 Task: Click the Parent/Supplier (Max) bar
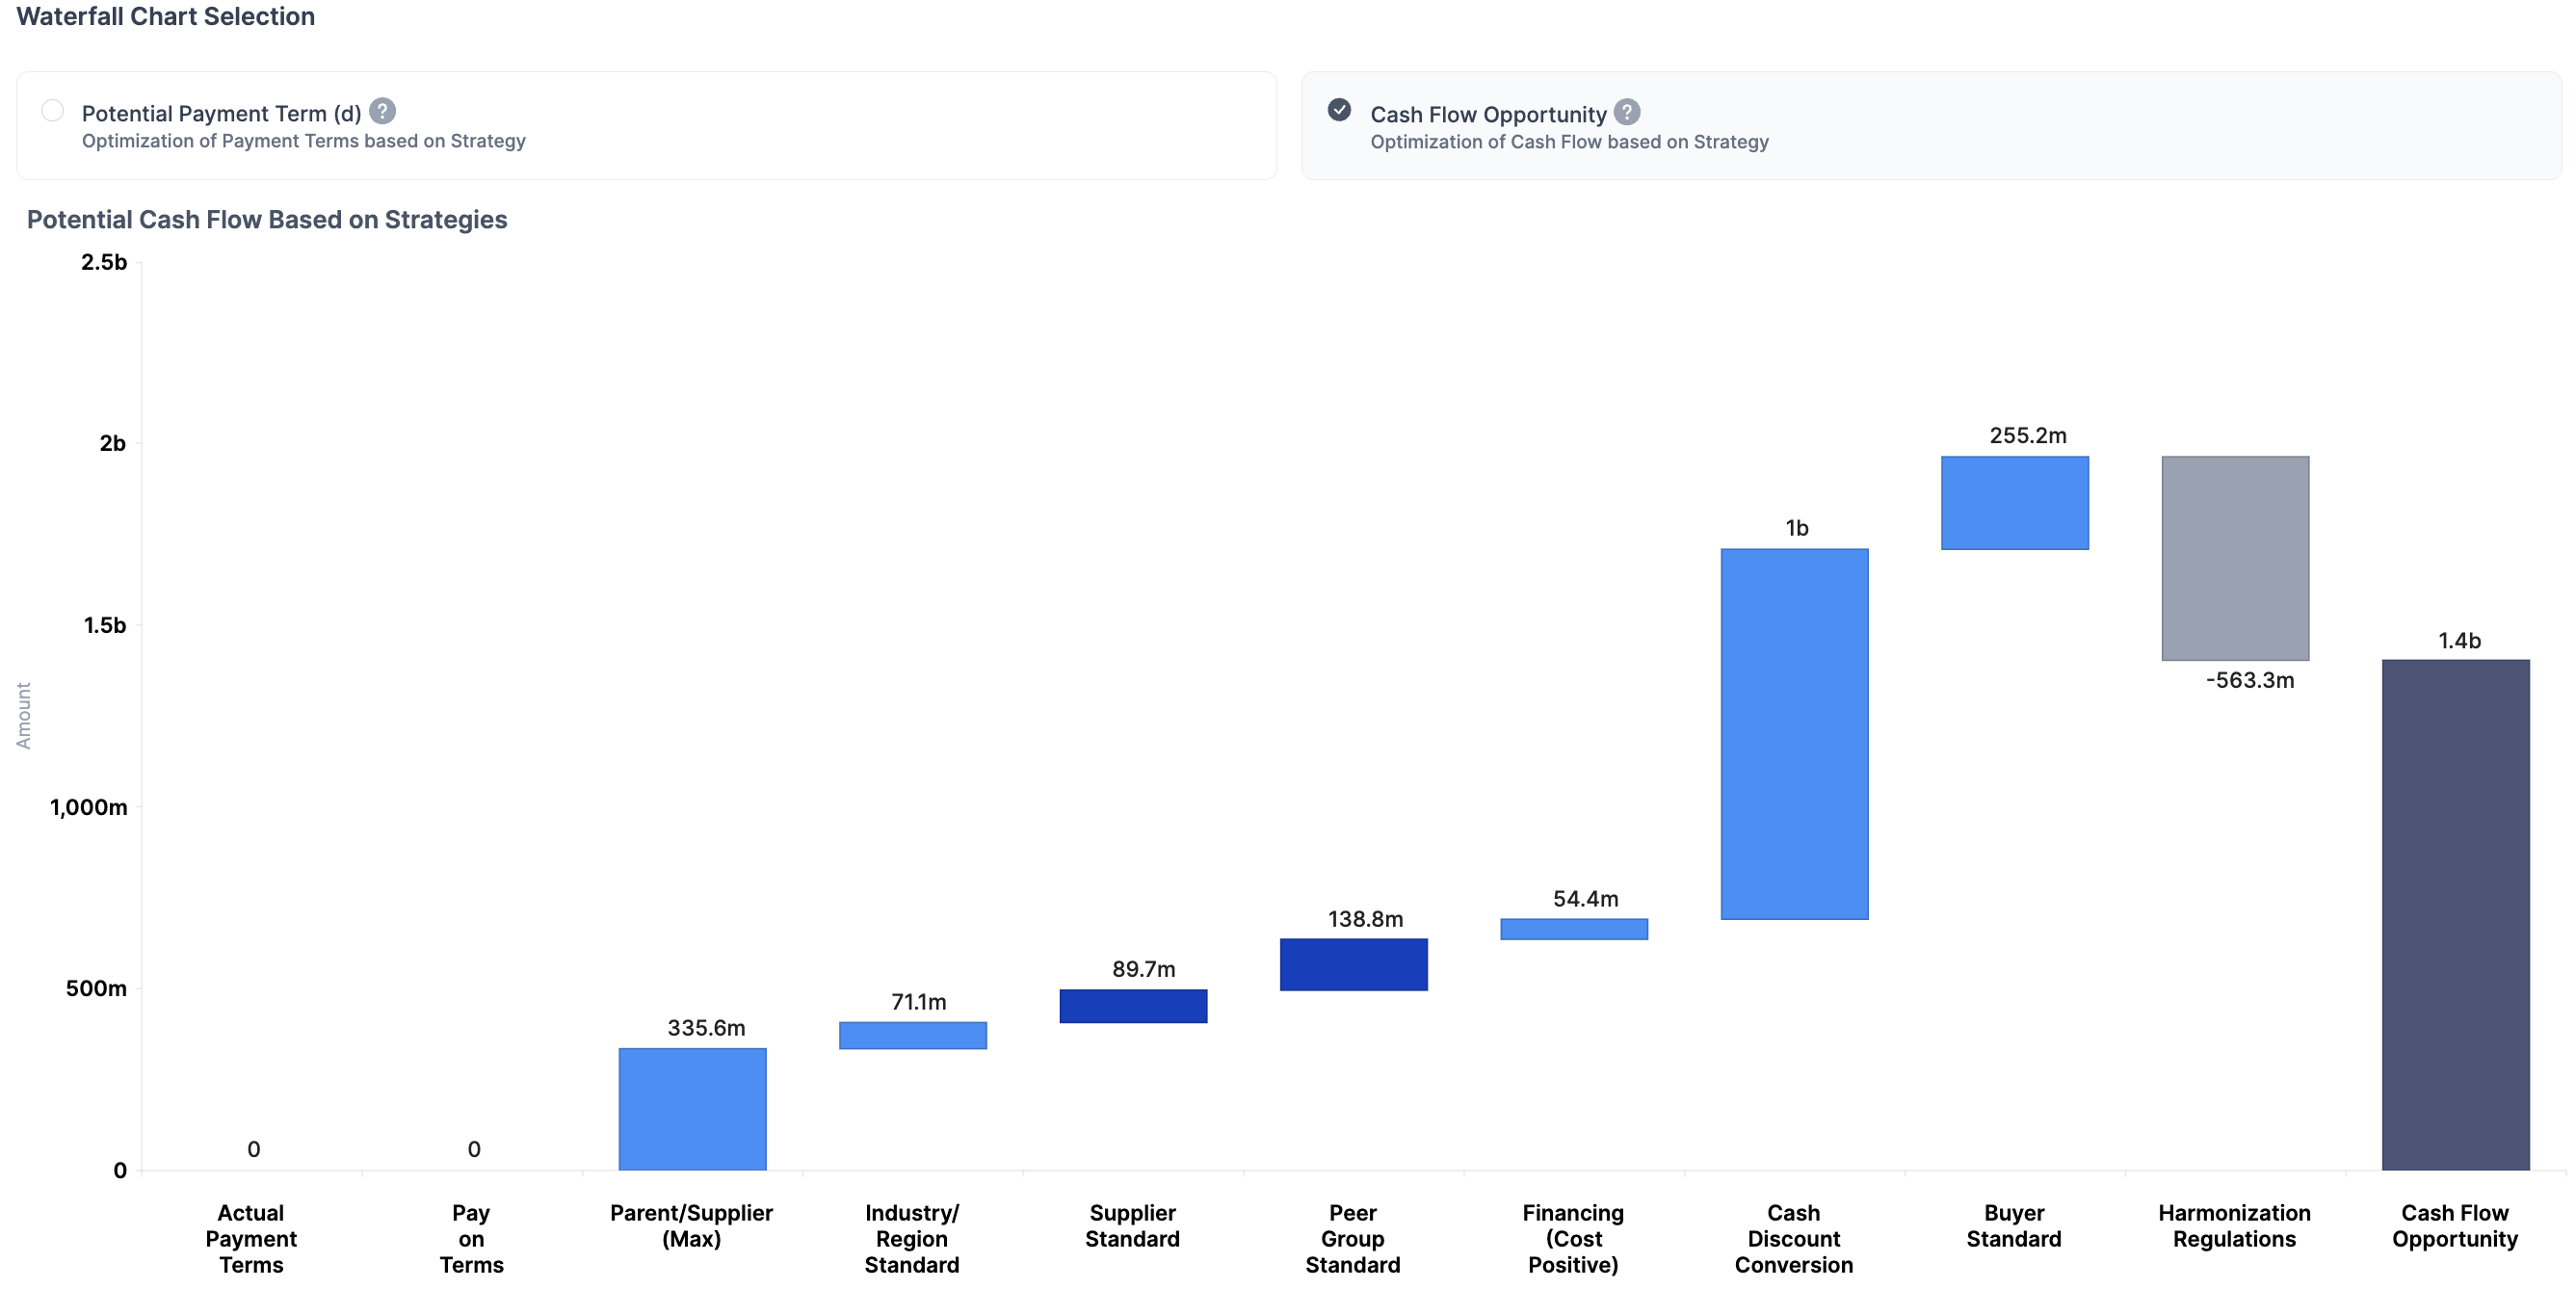click(x=692, y=1108)
